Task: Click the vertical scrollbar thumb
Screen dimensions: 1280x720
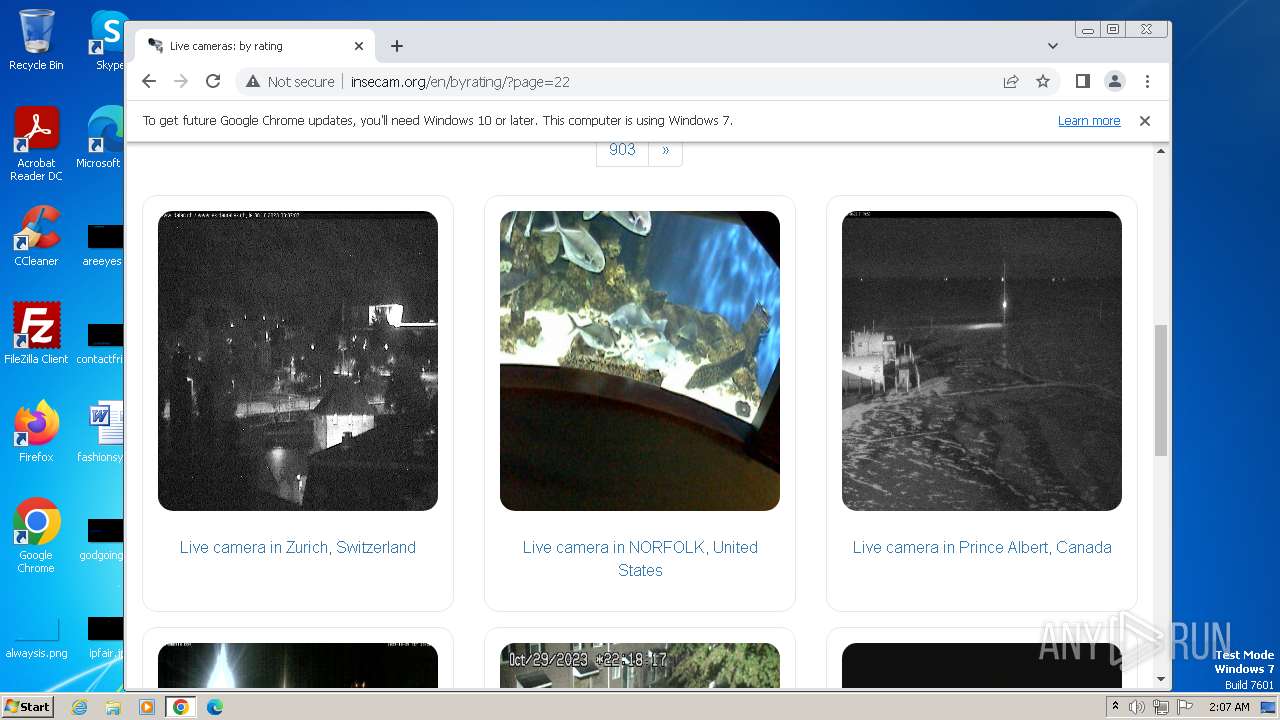Action: (1161, 390)
